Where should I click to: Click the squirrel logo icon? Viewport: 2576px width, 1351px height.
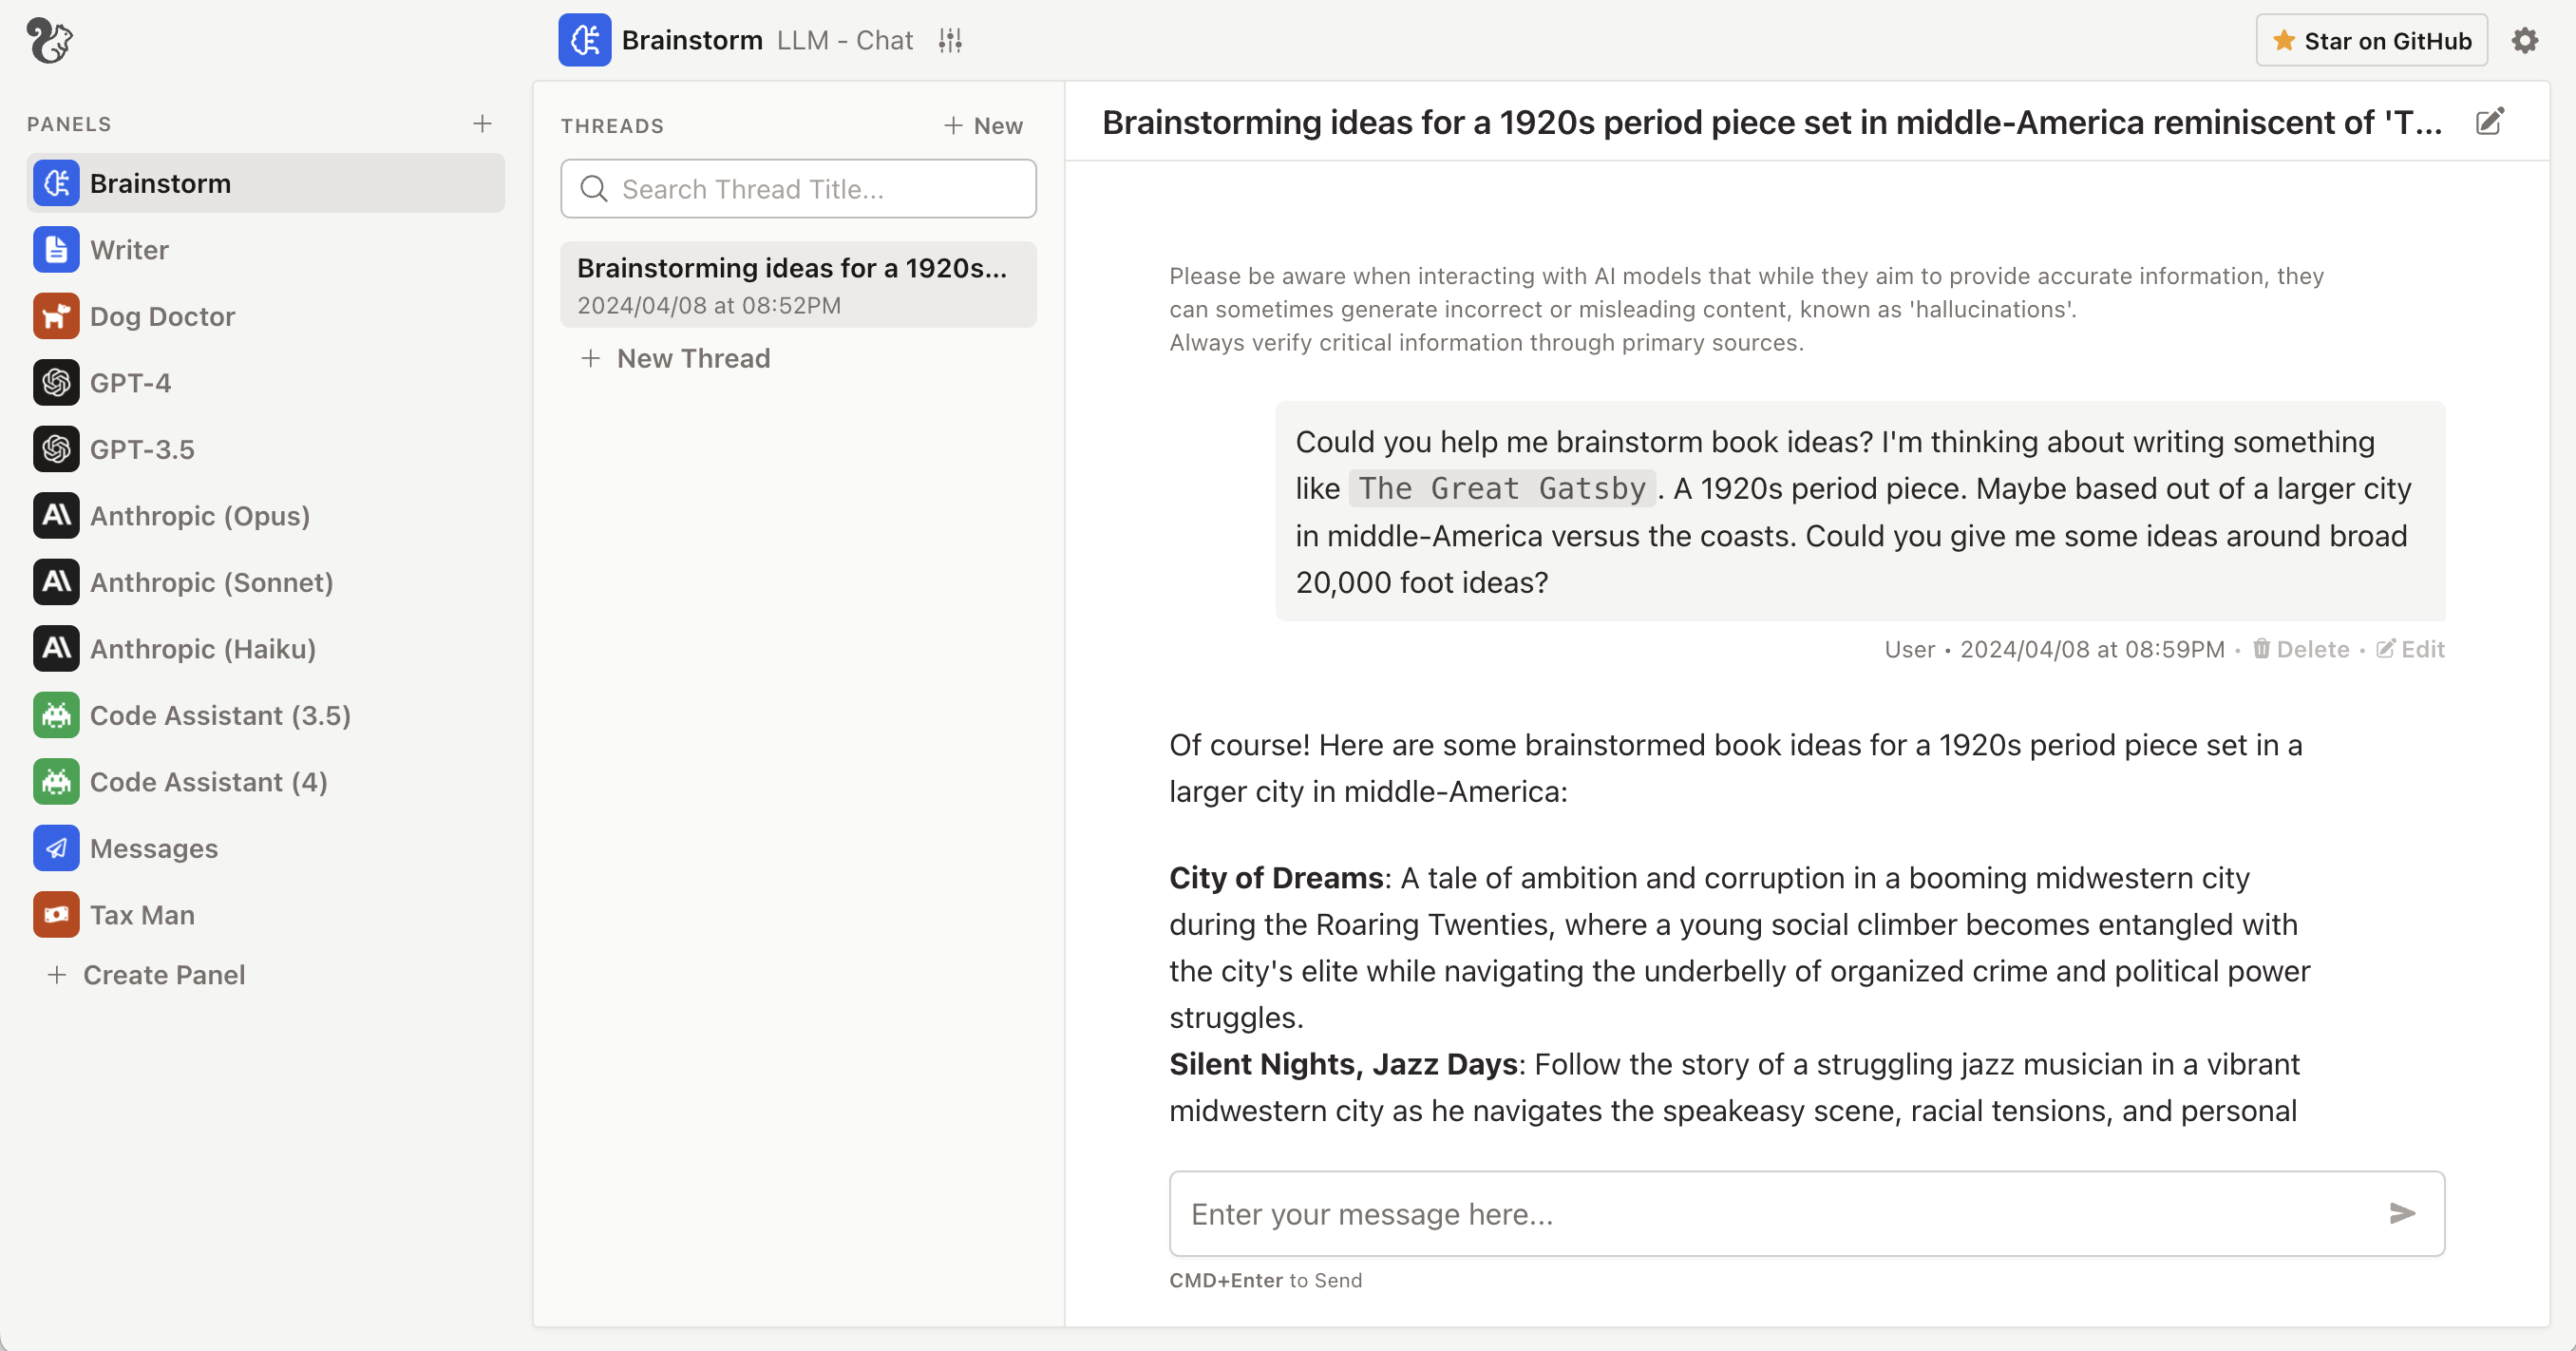(x=49, y=40)
